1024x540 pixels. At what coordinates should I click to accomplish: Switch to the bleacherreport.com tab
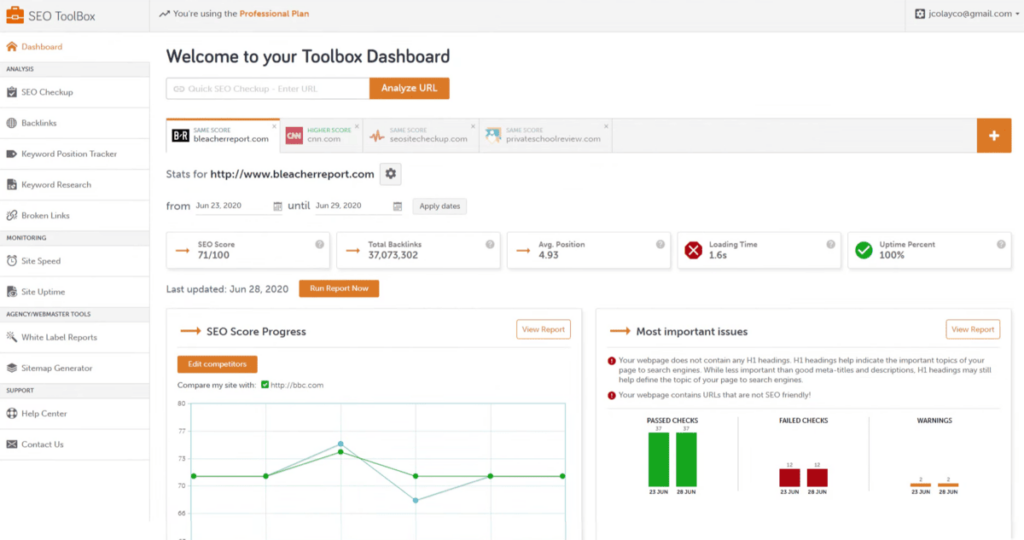point(223,136)
